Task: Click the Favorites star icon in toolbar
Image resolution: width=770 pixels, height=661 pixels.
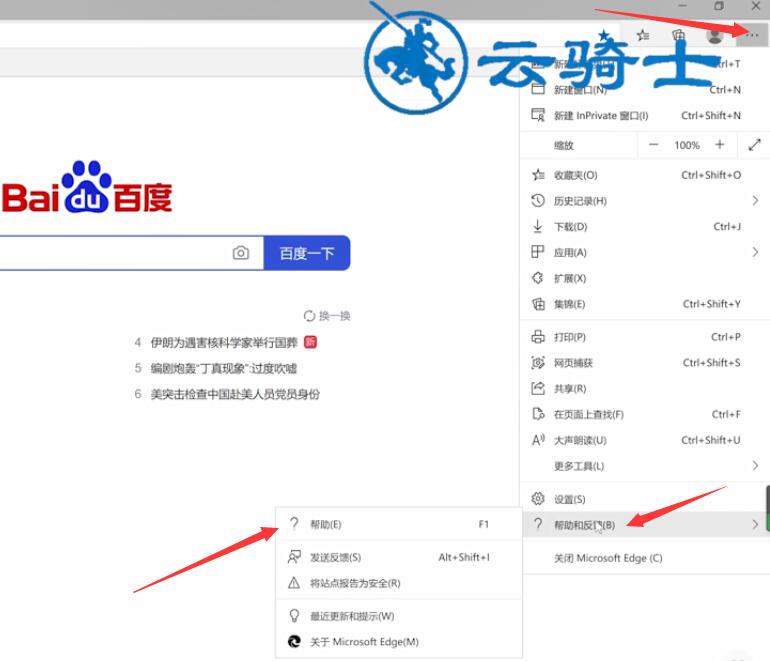Action: [x=642, y=35]
